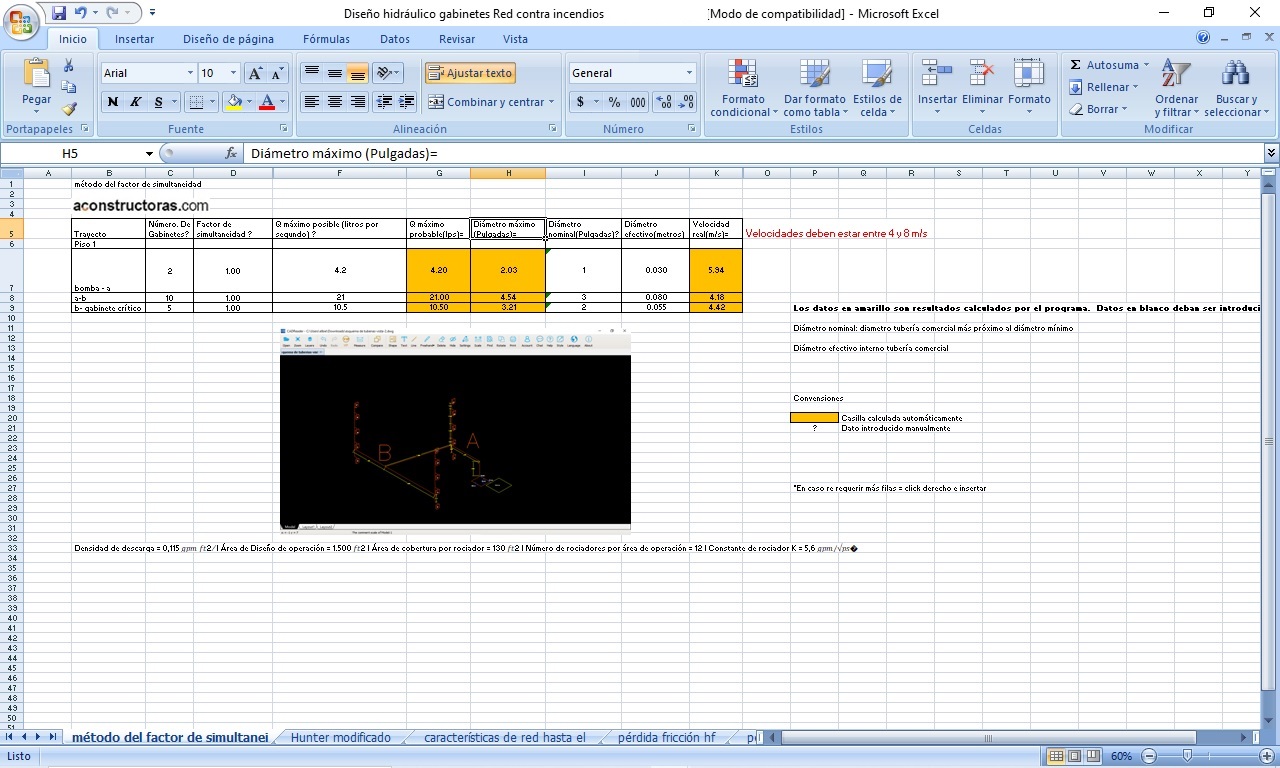Viewport: 1280px width, 768px height.
Task: Open the Rellenar fill menu
Action: pos(1104,87)
